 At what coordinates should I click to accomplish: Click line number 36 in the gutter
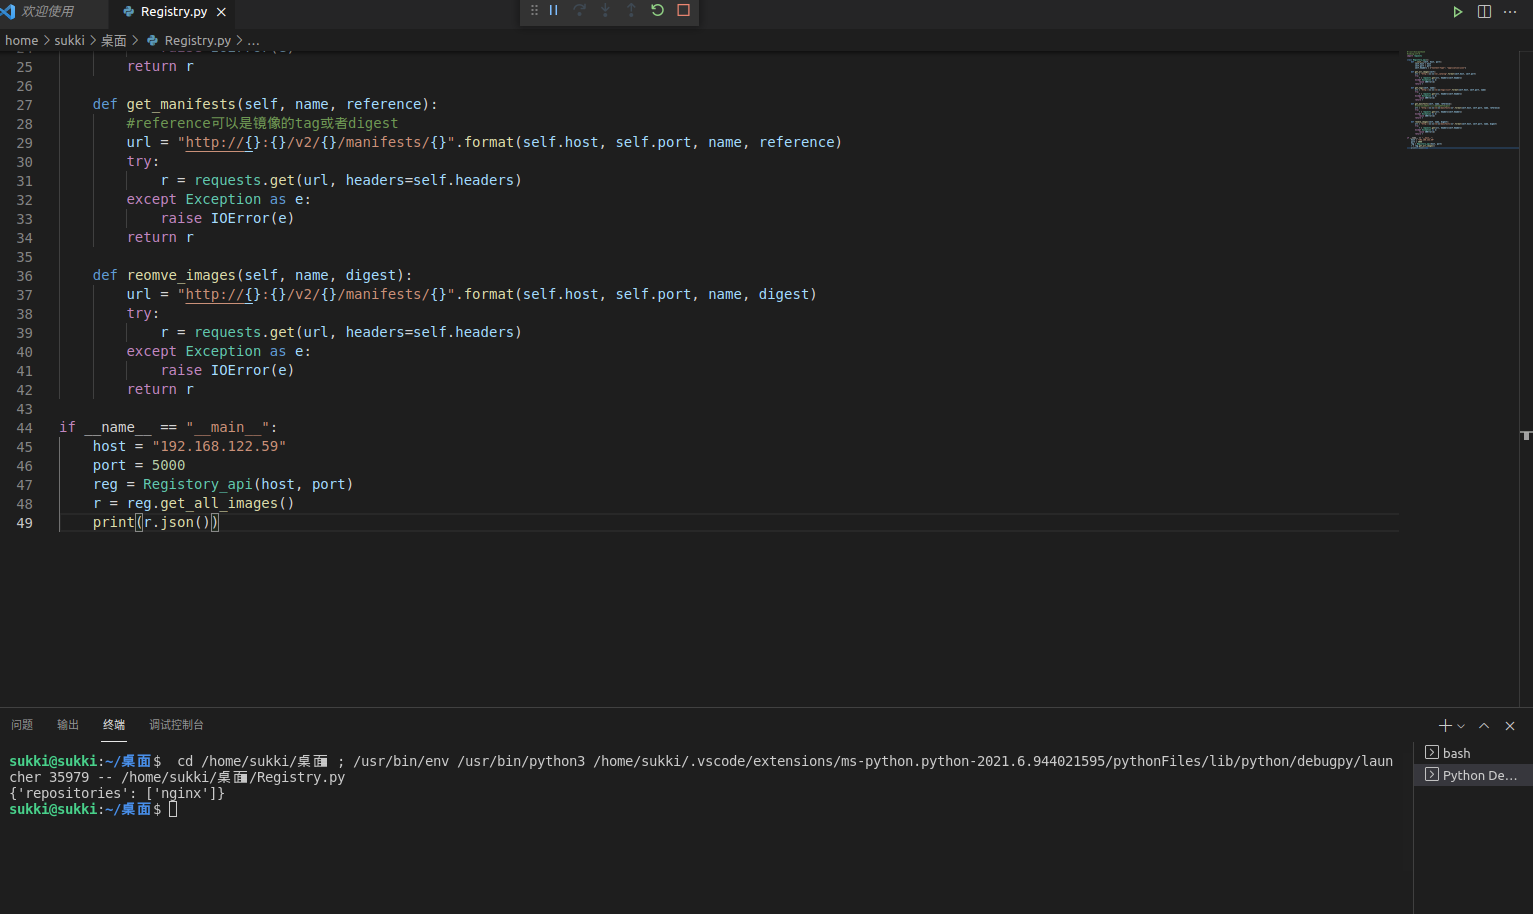pyautogui.click(x=24, y=276)
